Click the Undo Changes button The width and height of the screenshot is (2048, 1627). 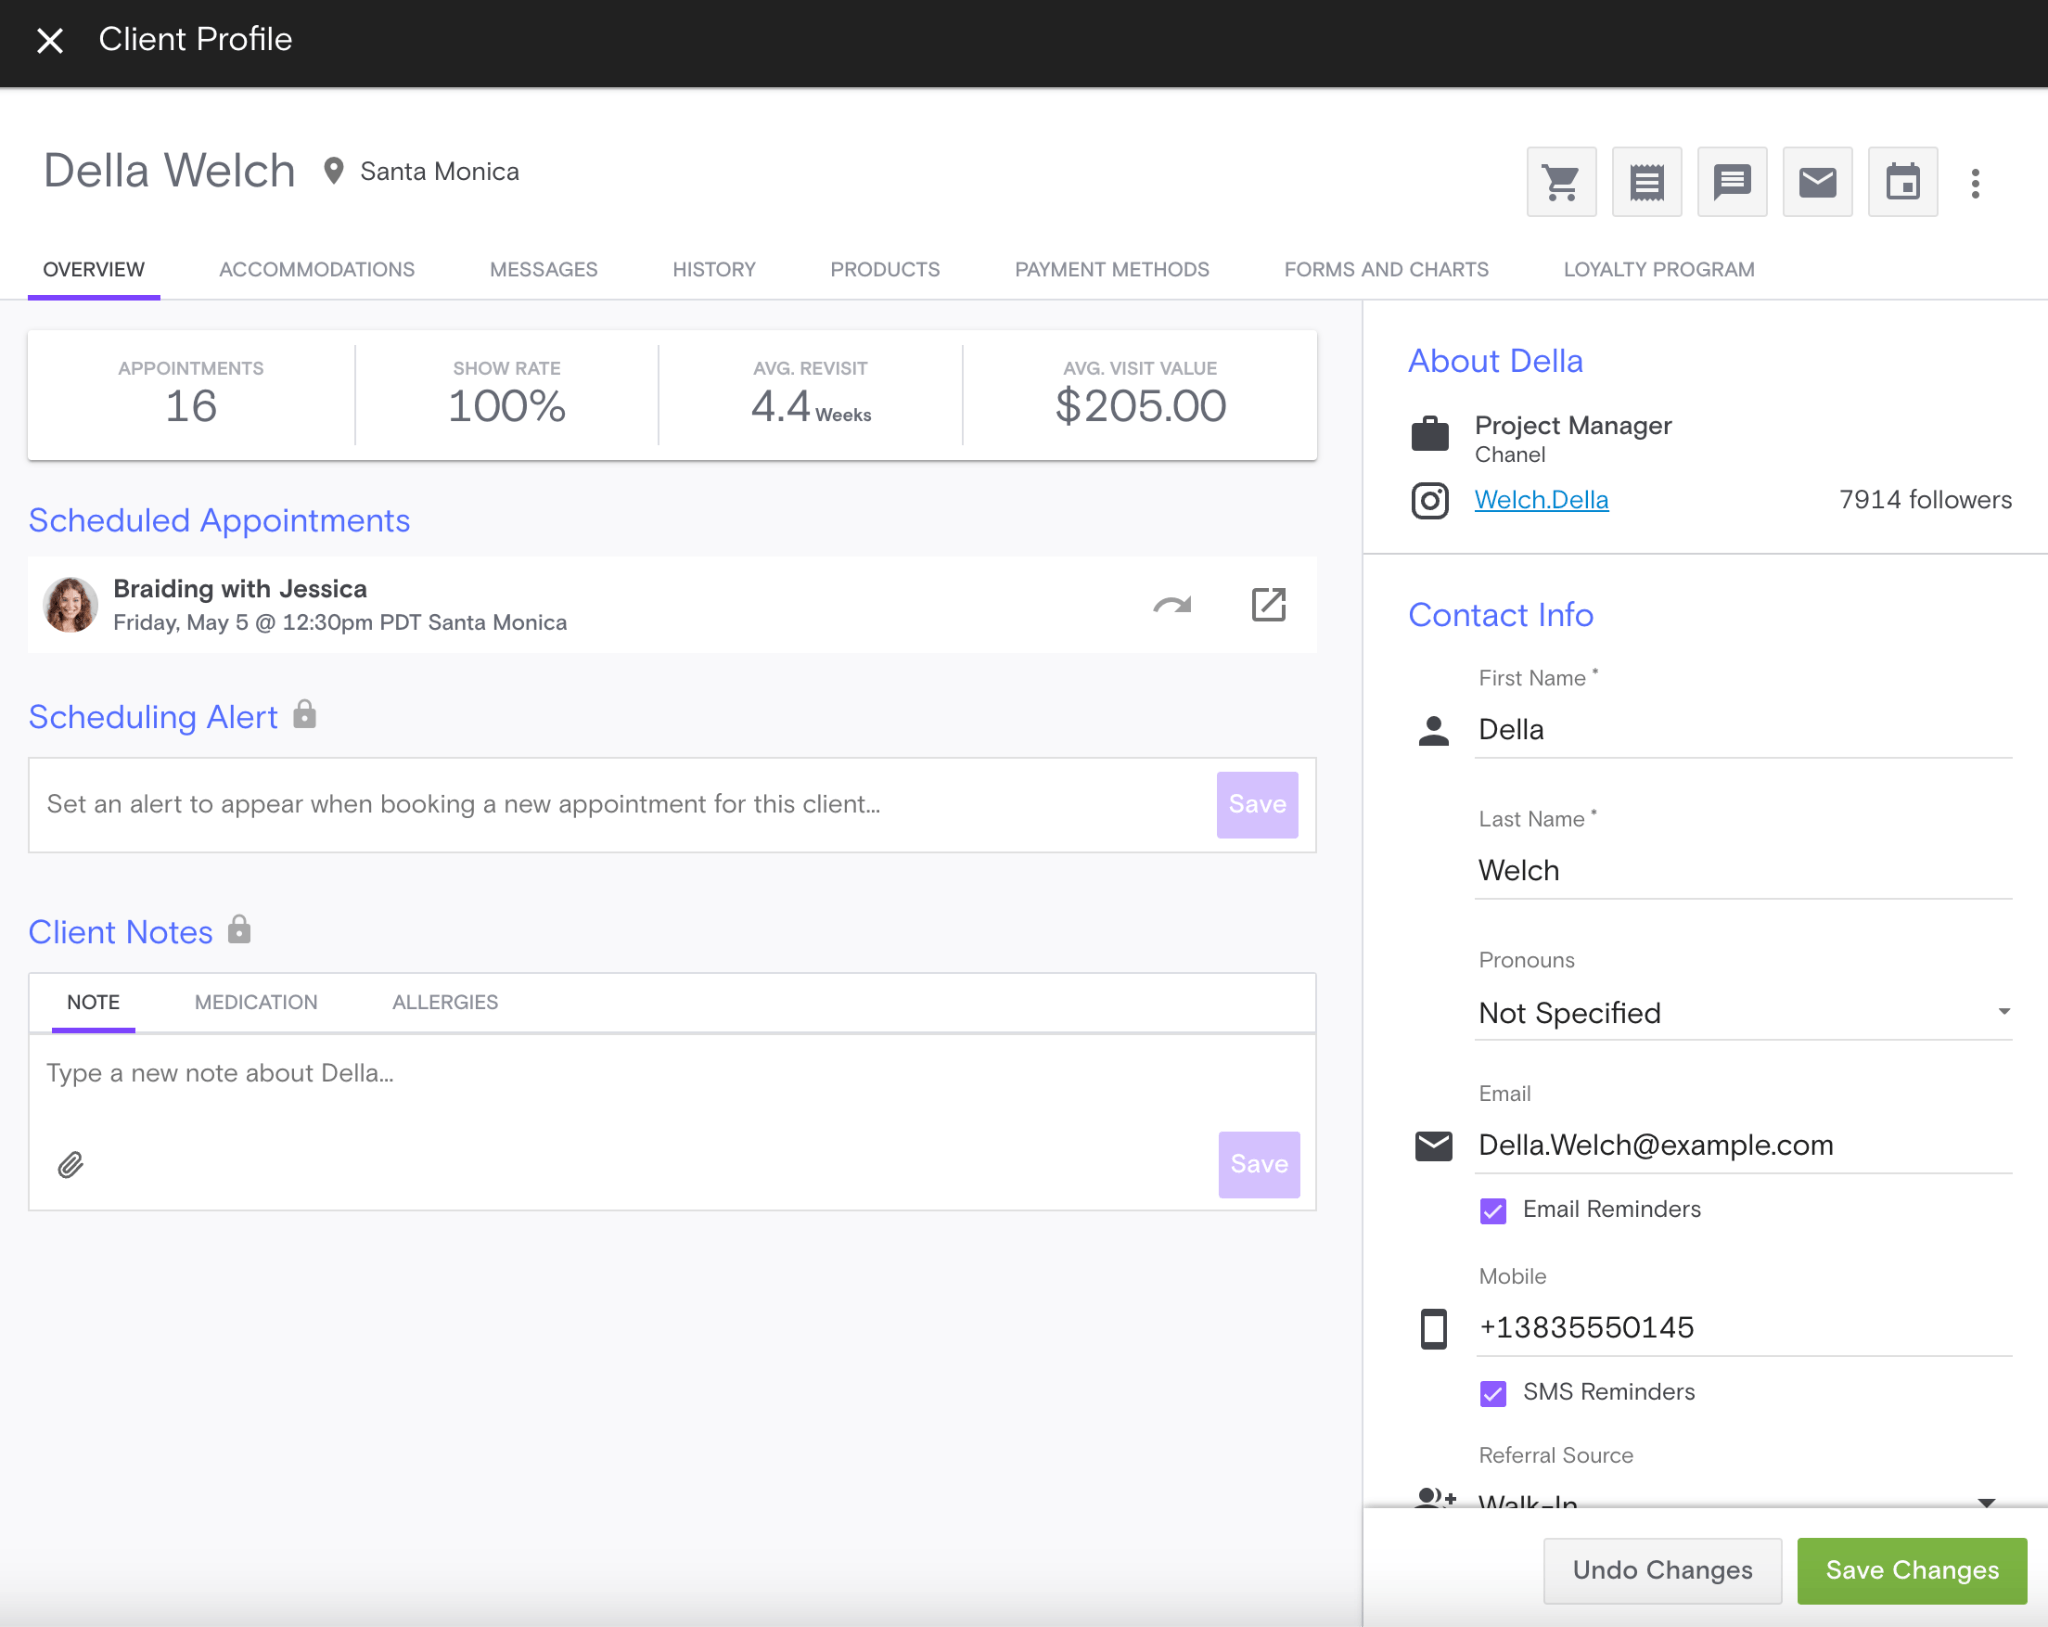pyautogui.click(x=1662, y=1570)
